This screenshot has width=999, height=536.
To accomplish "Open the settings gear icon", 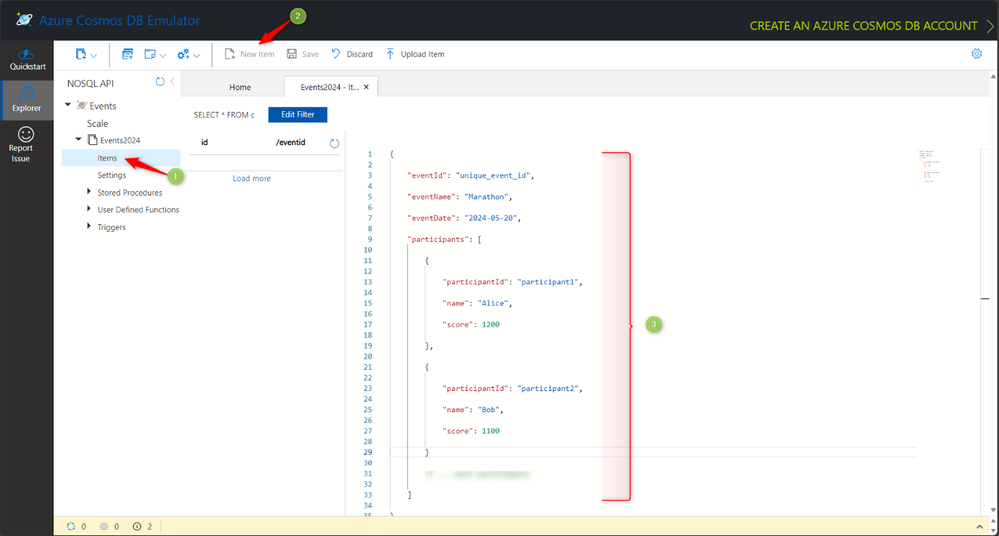I will click(x=976, y=54).
